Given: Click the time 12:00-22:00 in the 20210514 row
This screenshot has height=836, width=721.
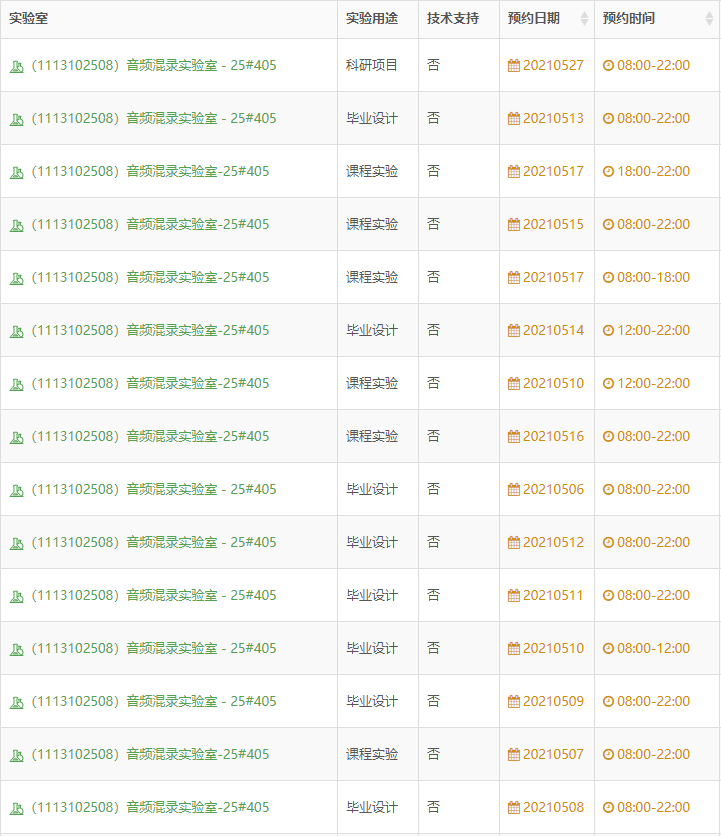Looking at the screenshot, I should [653, 331].
